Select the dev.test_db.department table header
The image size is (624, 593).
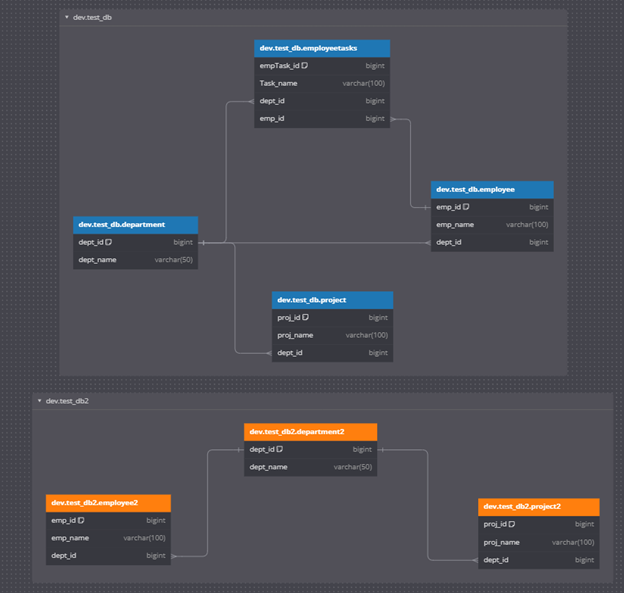tap(135, 225)
